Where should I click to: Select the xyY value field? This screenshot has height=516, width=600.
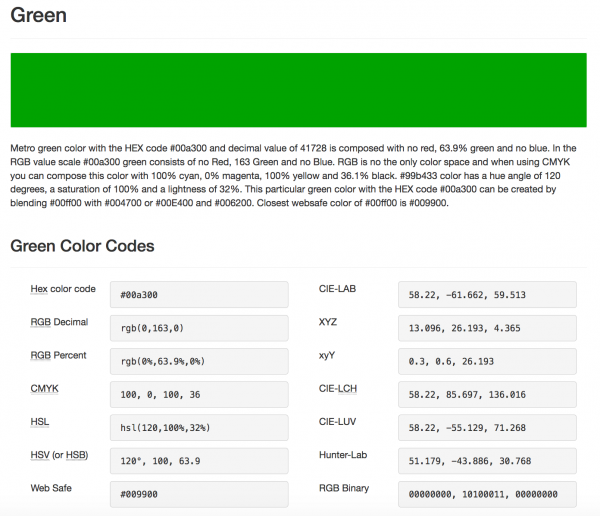pos(487,361)
